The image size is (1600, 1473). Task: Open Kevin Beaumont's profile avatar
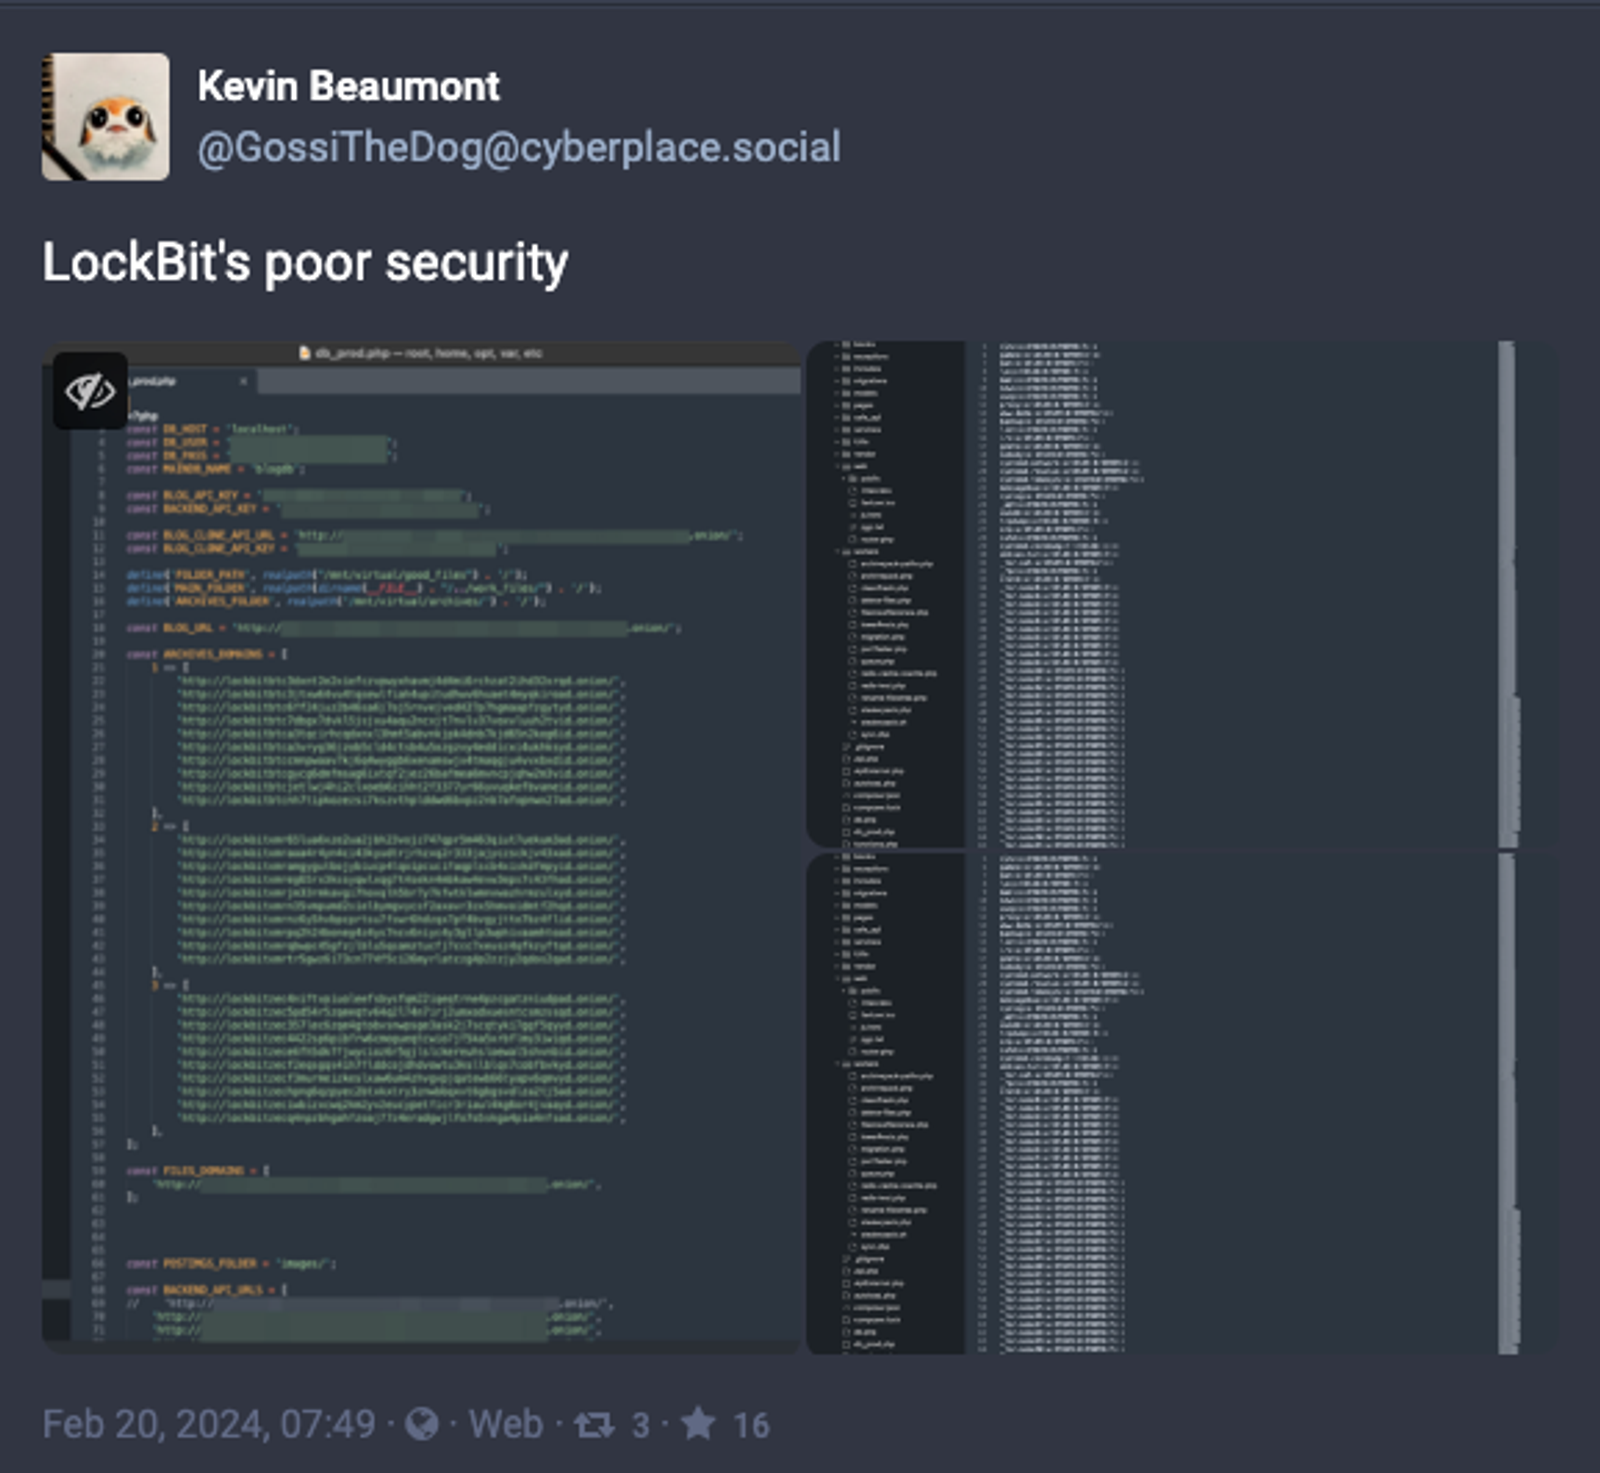click(105, 117)
